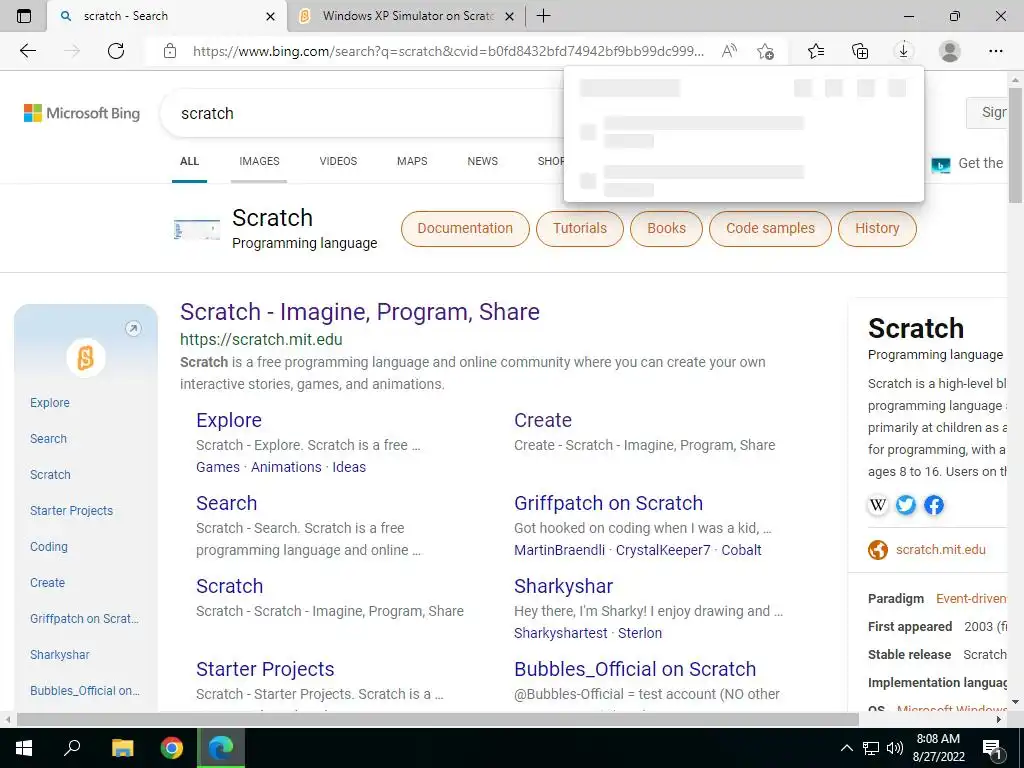Click the Tutorials pill button
1024x768 pixels.
click(x=580, y=229)
